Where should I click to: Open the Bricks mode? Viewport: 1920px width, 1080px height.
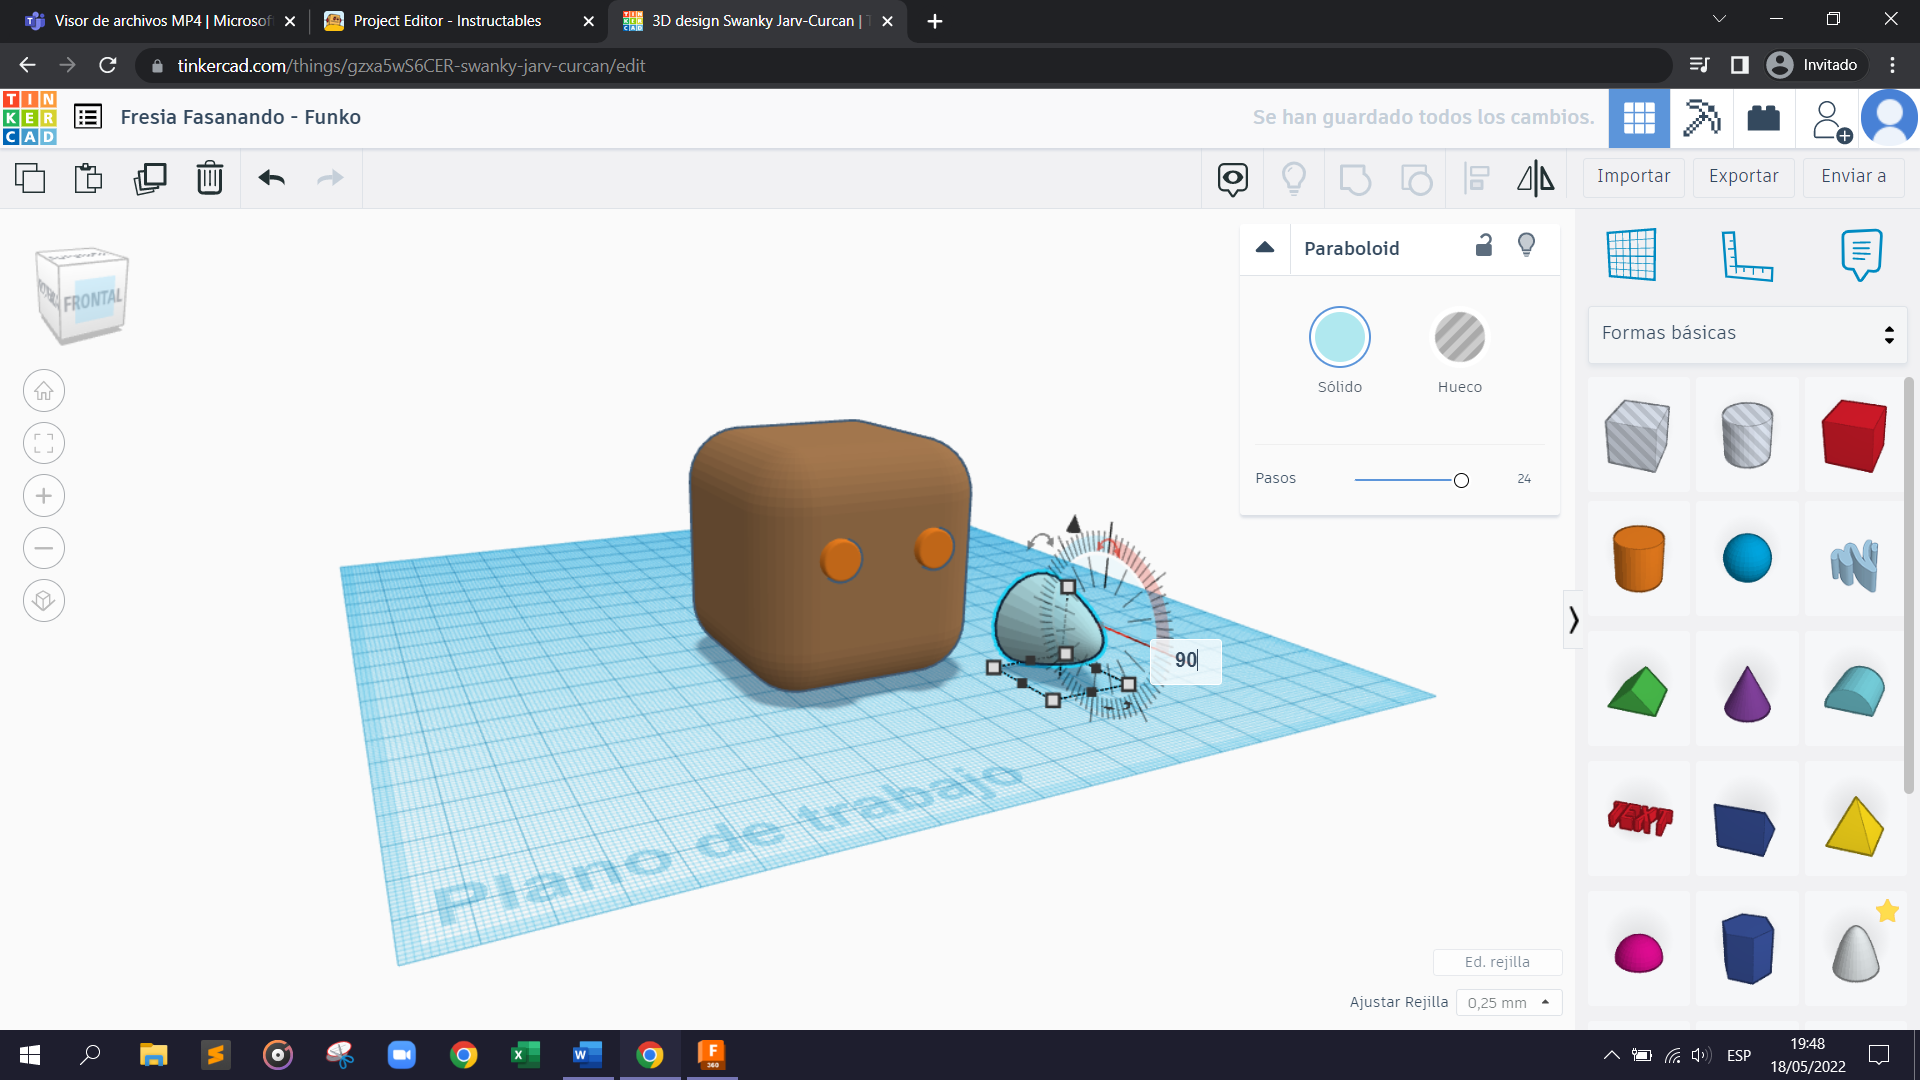(x=1764, y=118)
